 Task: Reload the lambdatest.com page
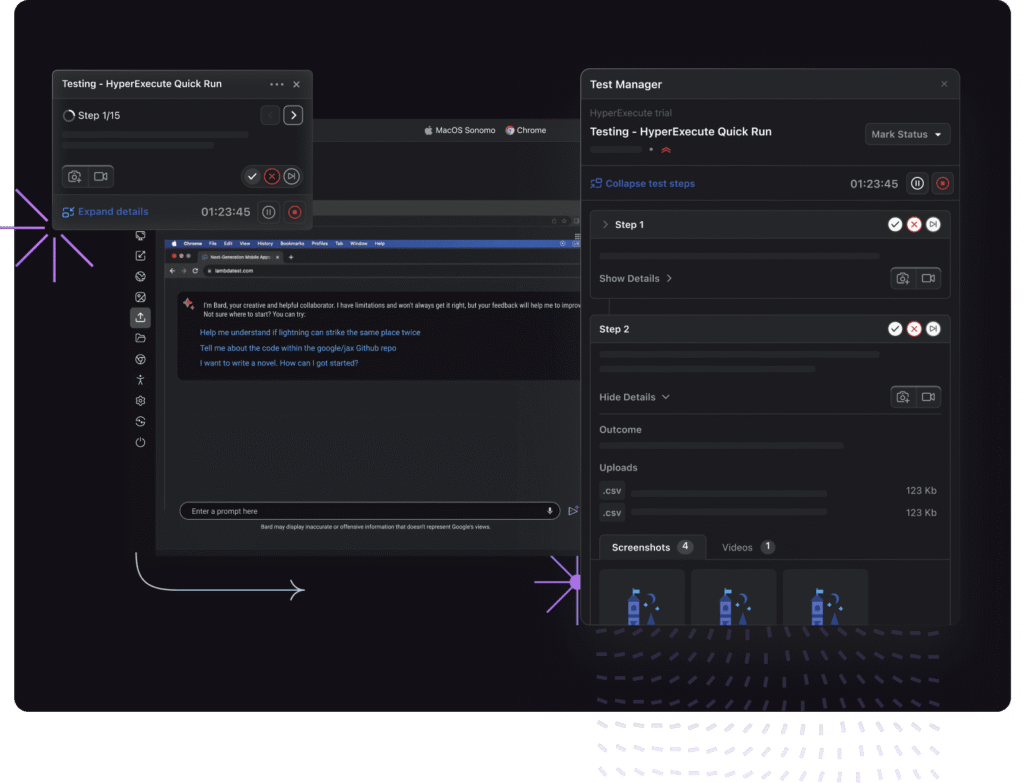pos(195,271)
